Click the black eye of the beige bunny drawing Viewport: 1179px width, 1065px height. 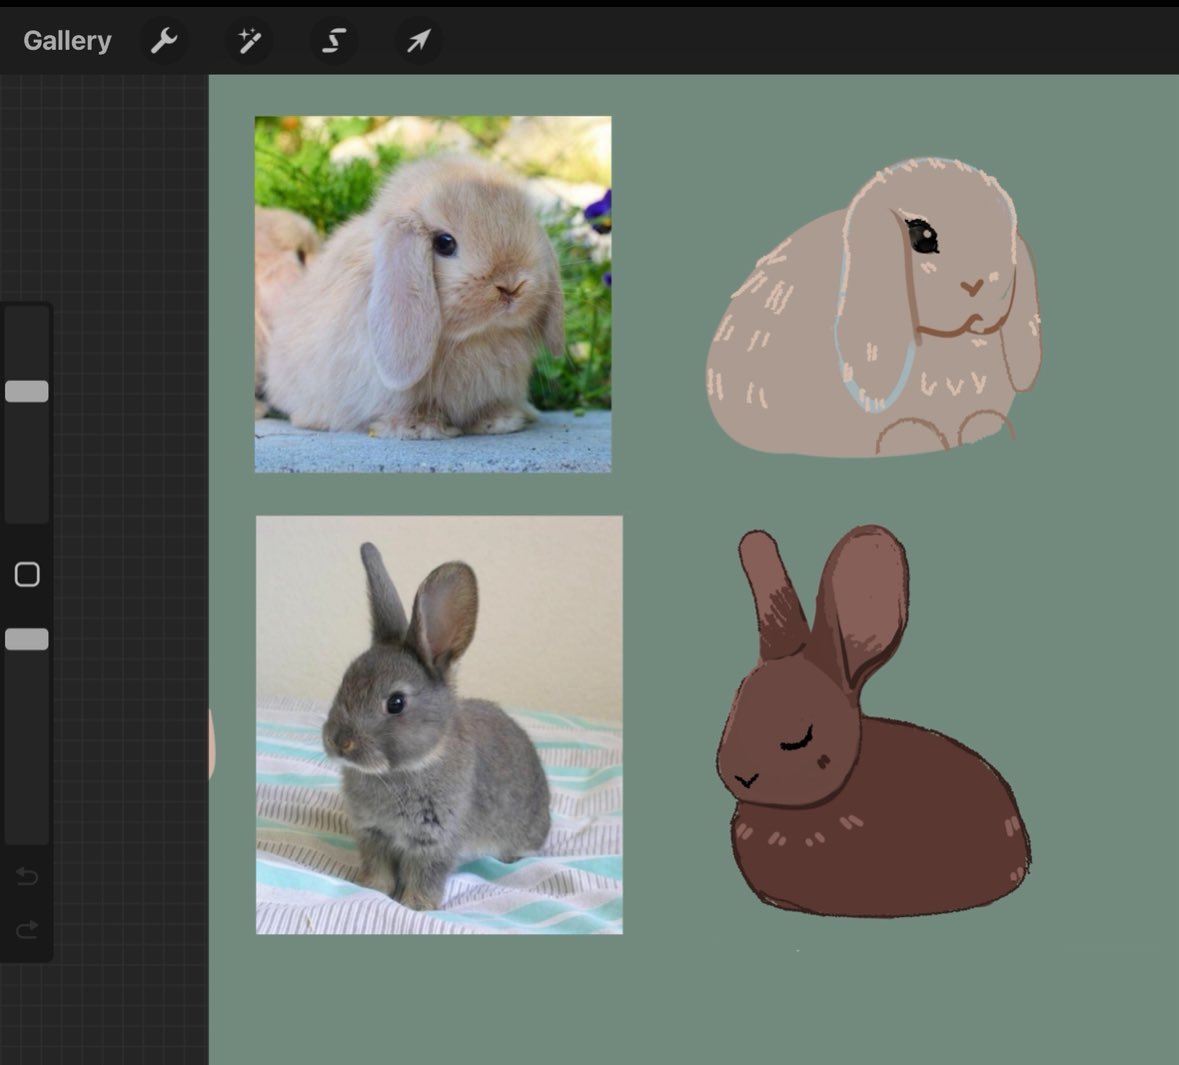tap(922, 236)
